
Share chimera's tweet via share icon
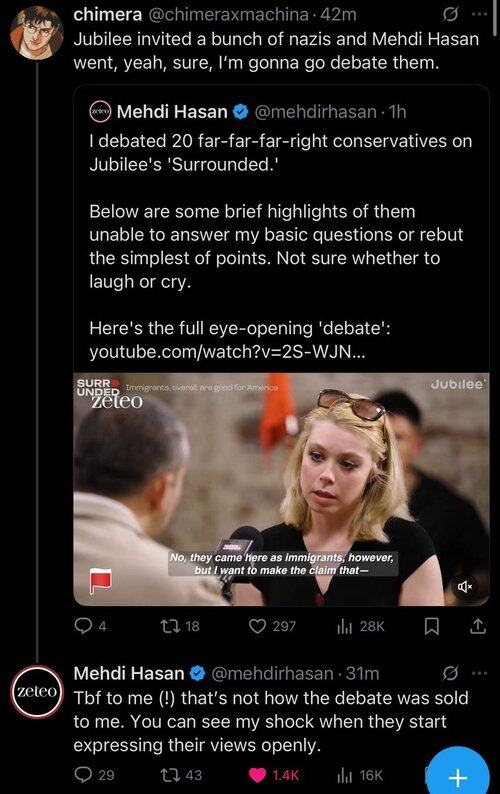pos(478,627)
